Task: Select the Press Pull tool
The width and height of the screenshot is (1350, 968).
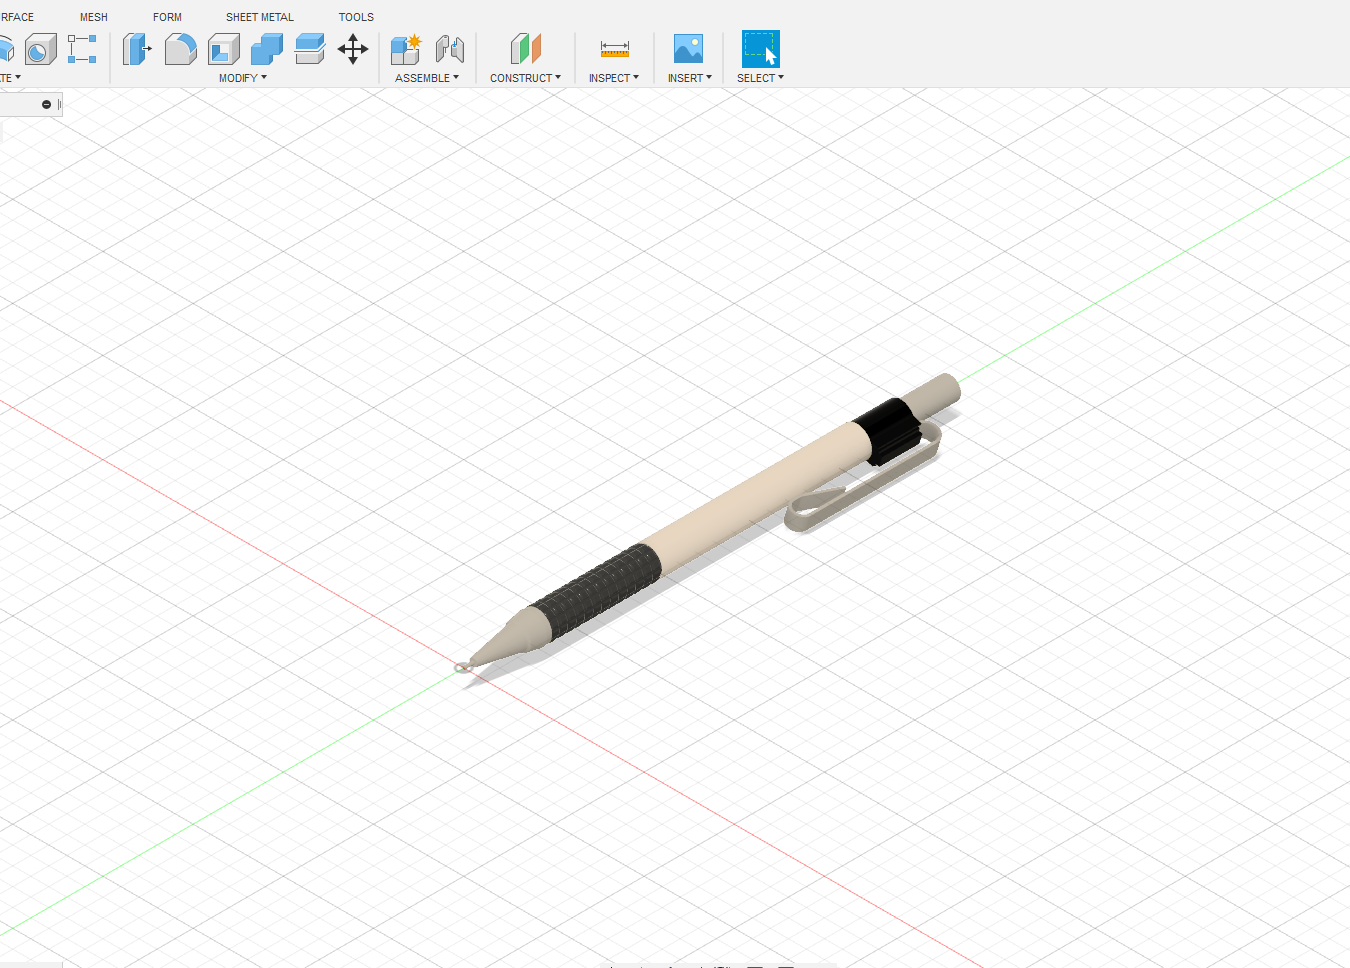Action: coord(137,48)
